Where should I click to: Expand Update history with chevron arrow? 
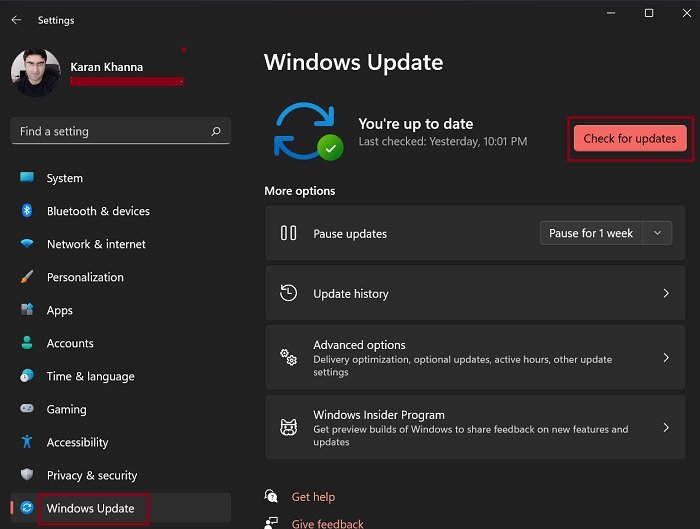pos(666,294)
